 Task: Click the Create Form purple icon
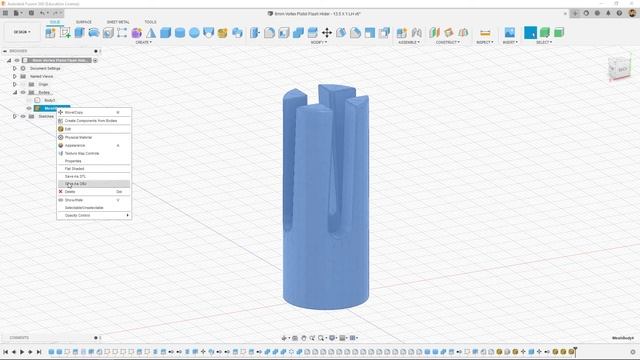click(x=136, y=33)
